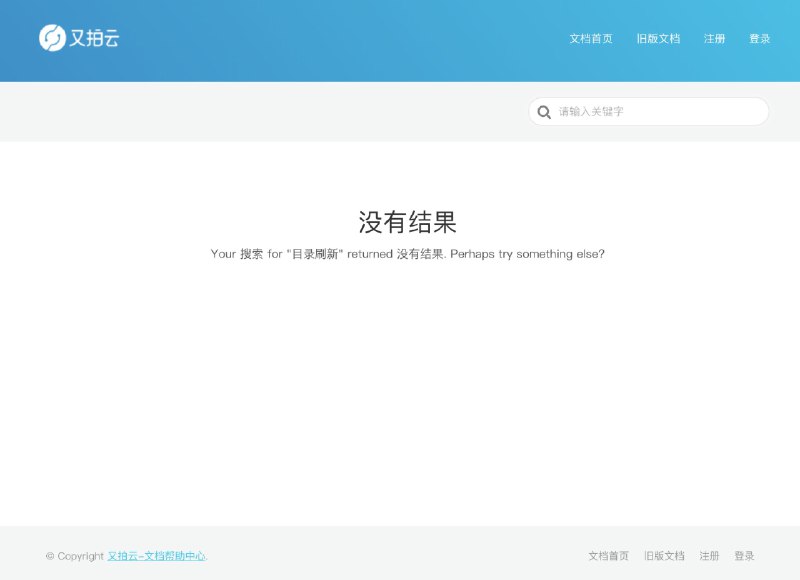
Task: Click the © Copyright text in footer
Action: pos(75,556)
